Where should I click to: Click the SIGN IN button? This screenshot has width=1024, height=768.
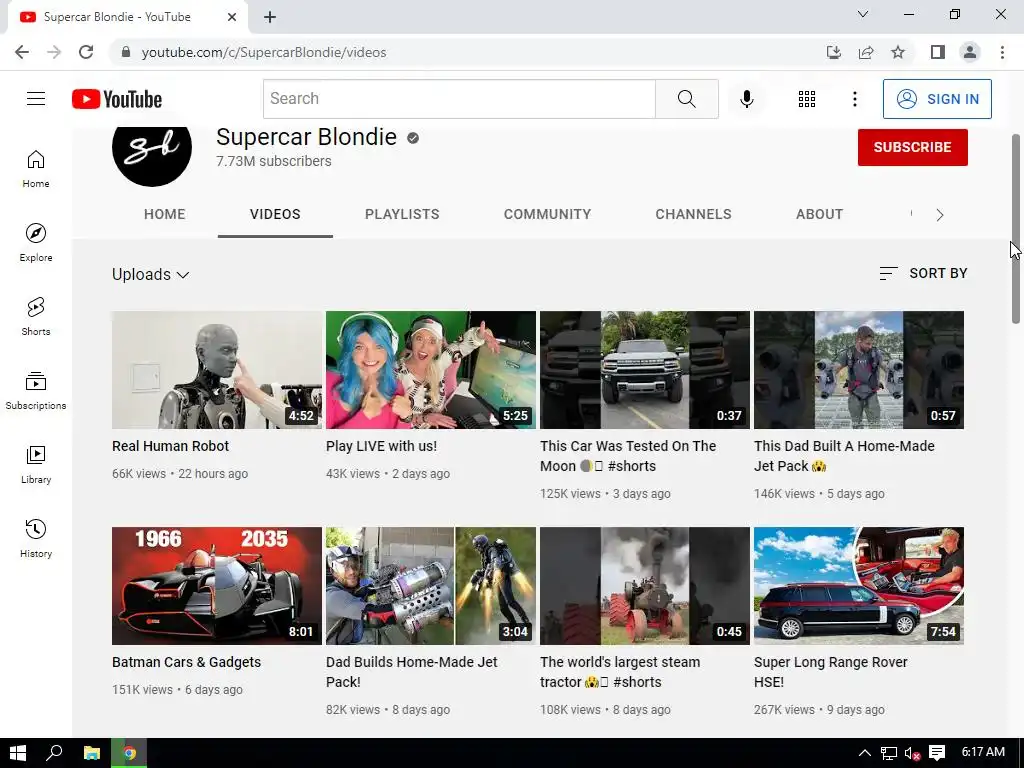[937, 99]
